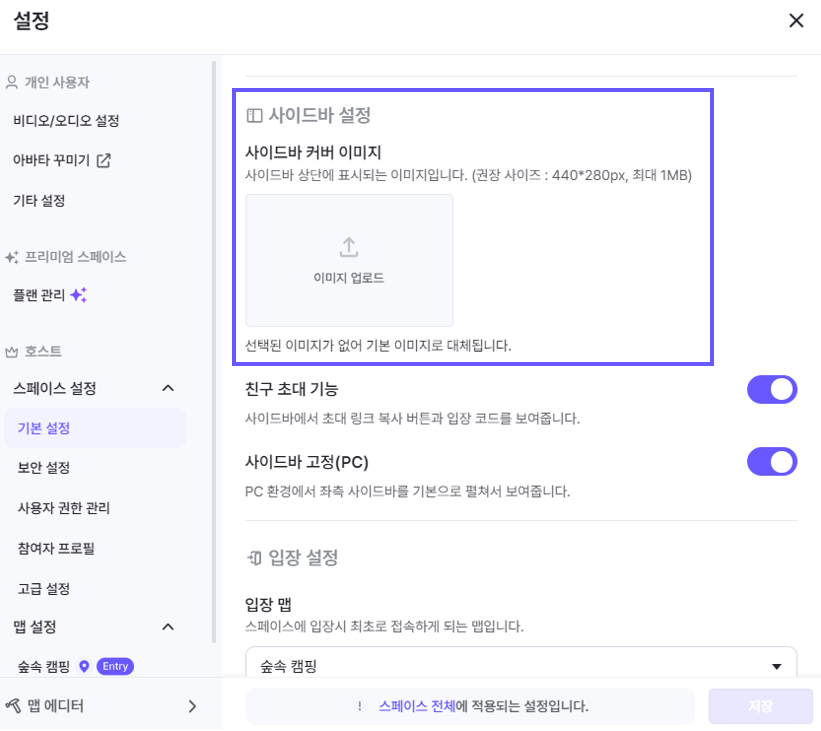Click the upload arrow icon
821x731 pixels.
pyautogui.click(x=349, y=247)
